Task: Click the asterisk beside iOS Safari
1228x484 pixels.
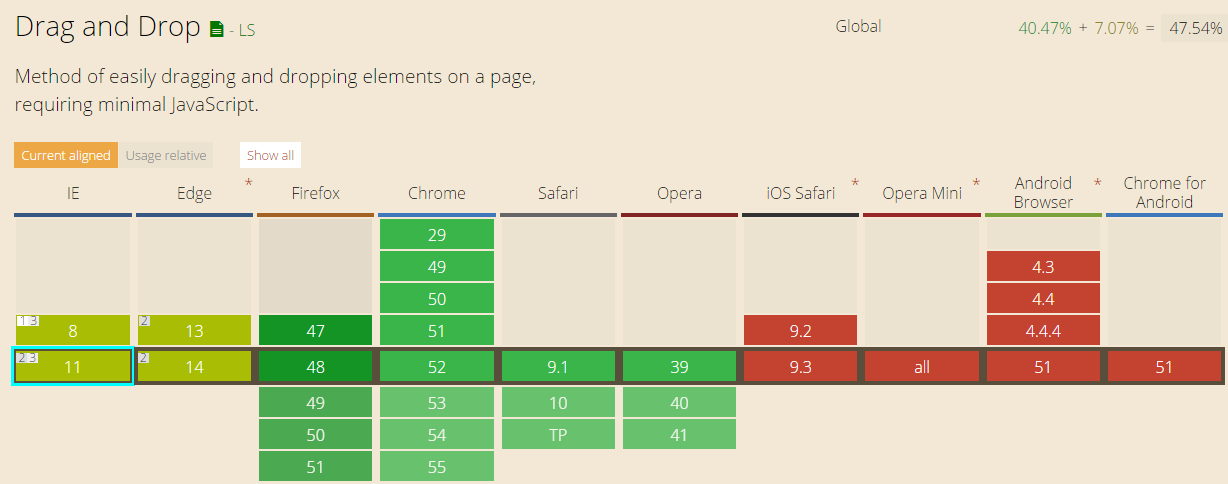Action: point(855,184)
